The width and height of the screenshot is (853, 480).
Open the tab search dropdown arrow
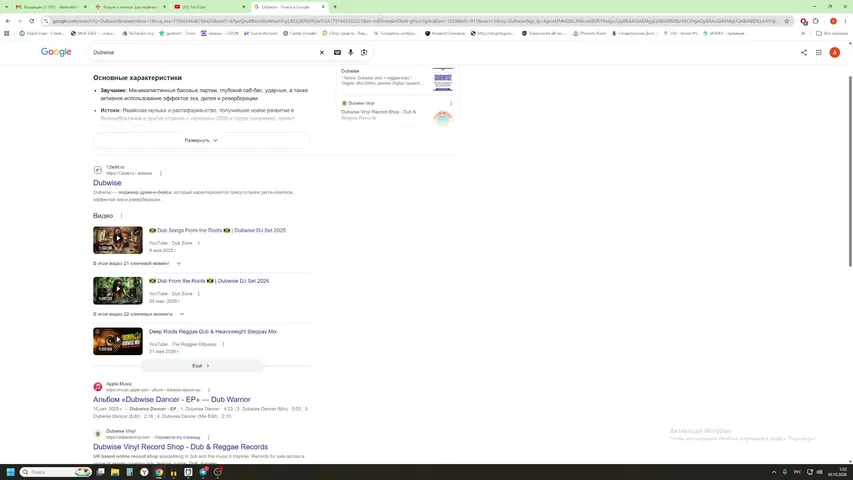(x=7, y=7)
